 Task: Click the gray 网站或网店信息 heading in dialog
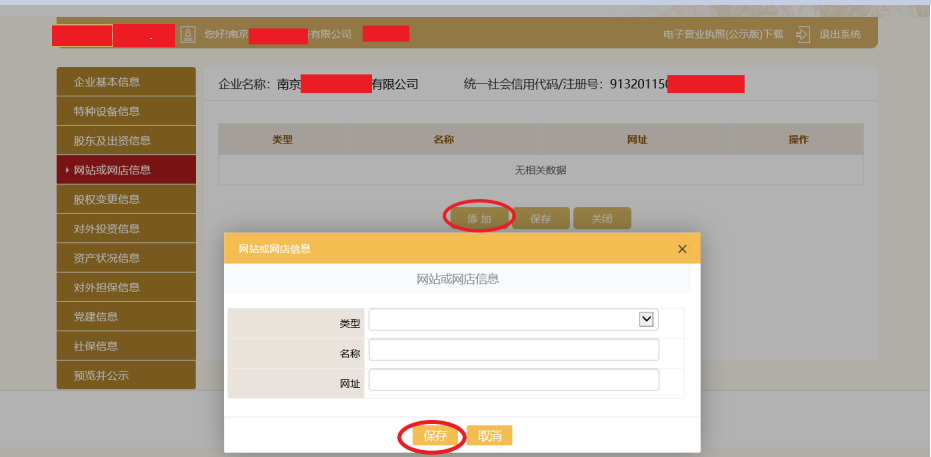pyautogui.click(x=458, y=279)
